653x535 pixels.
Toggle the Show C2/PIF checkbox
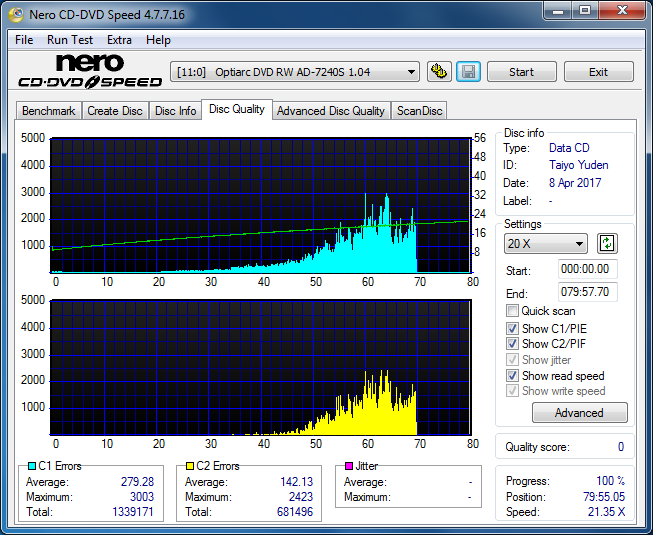click(x=512, y=343)
